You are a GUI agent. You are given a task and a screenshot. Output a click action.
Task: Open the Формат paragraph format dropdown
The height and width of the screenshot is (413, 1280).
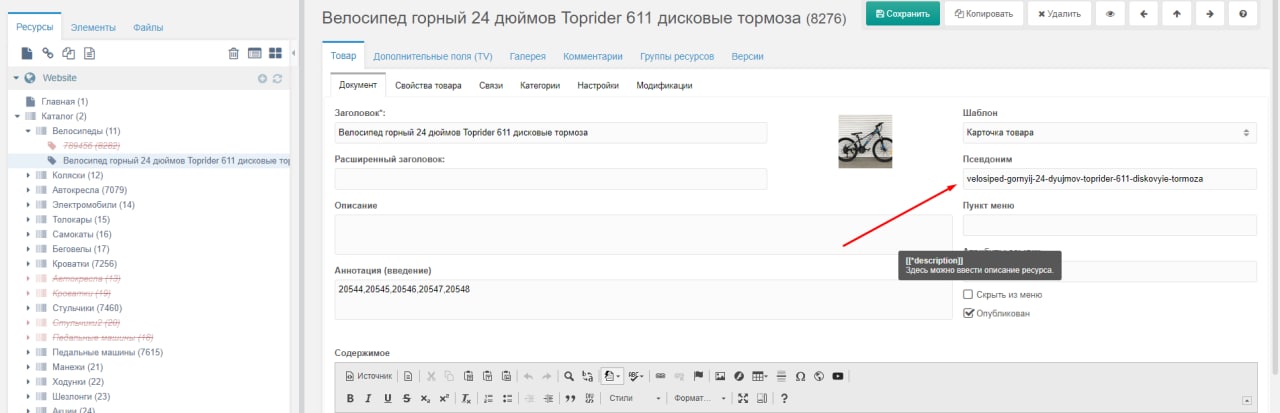click(x=700, y=398)
